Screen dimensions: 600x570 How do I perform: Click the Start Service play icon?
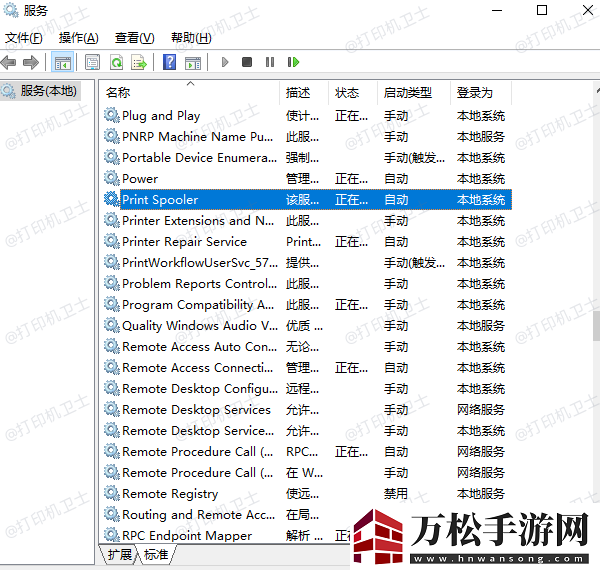coord(225,62)
